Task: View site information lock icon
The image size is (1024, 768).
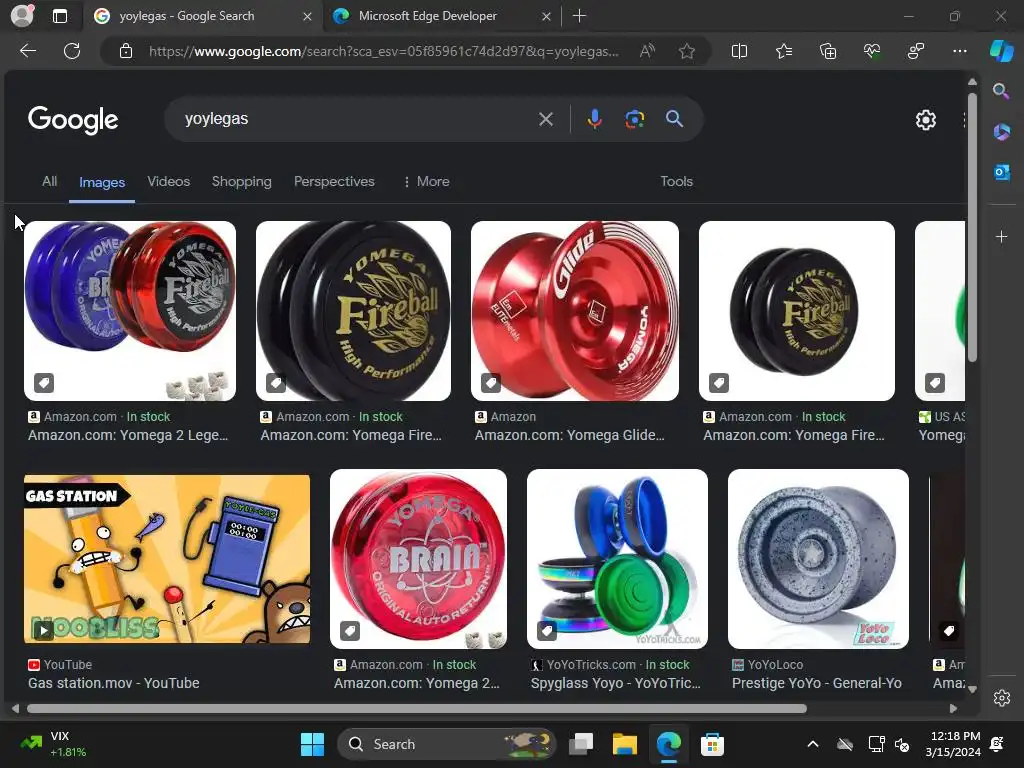Action: (x=126, y=51)
